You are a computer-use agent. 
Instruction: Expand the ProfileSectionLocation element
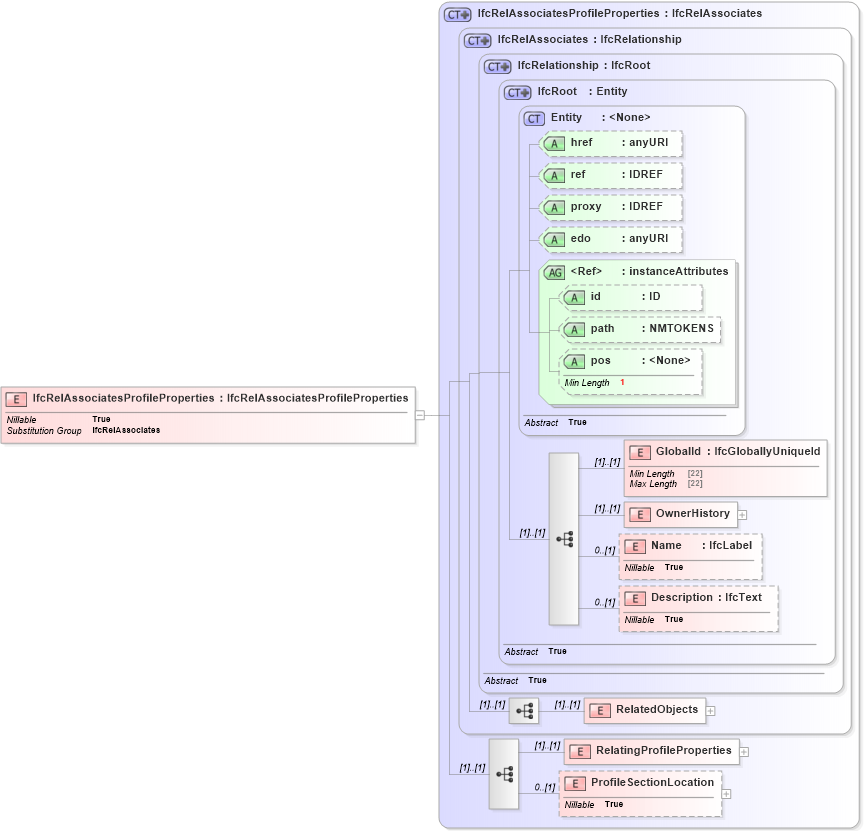[726, 792]
